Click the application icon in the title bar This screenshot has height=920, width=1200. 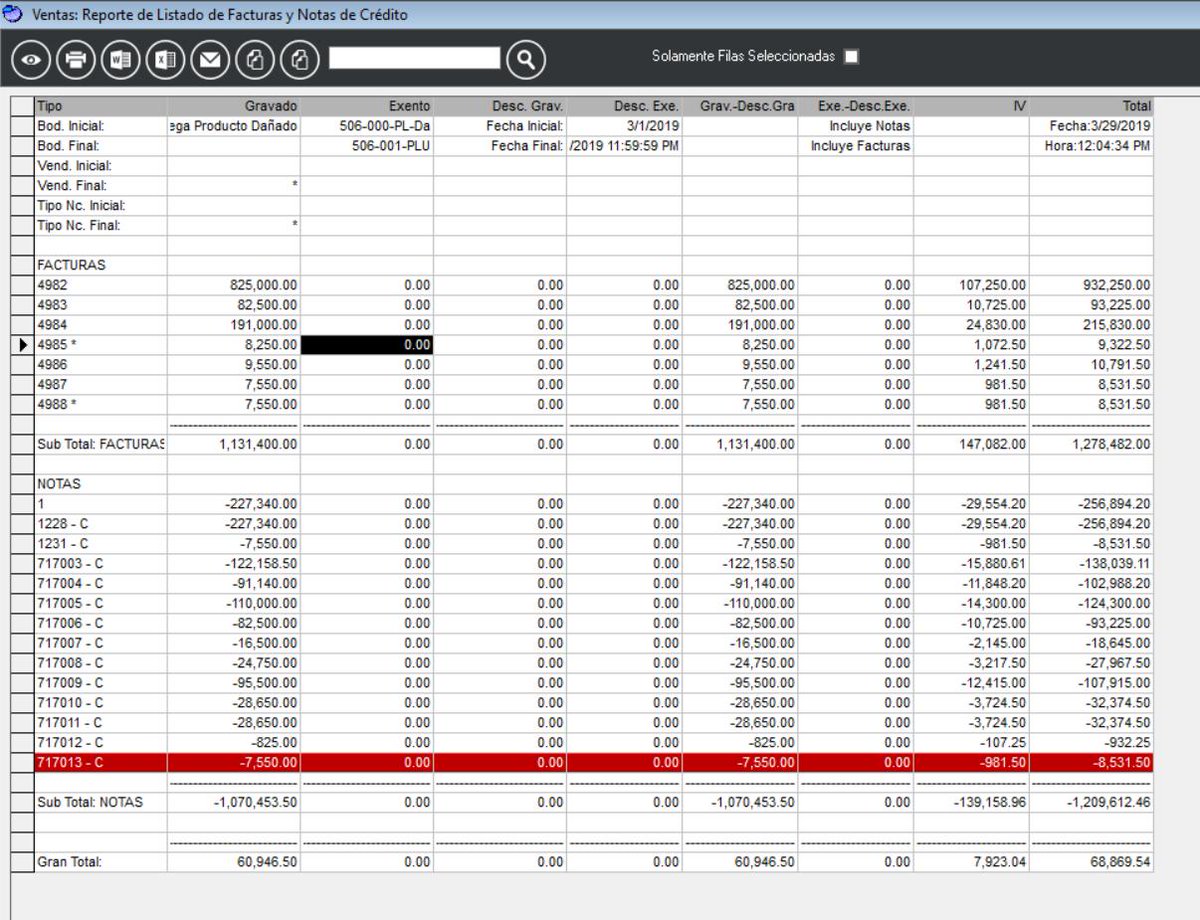tap(14, 15)
